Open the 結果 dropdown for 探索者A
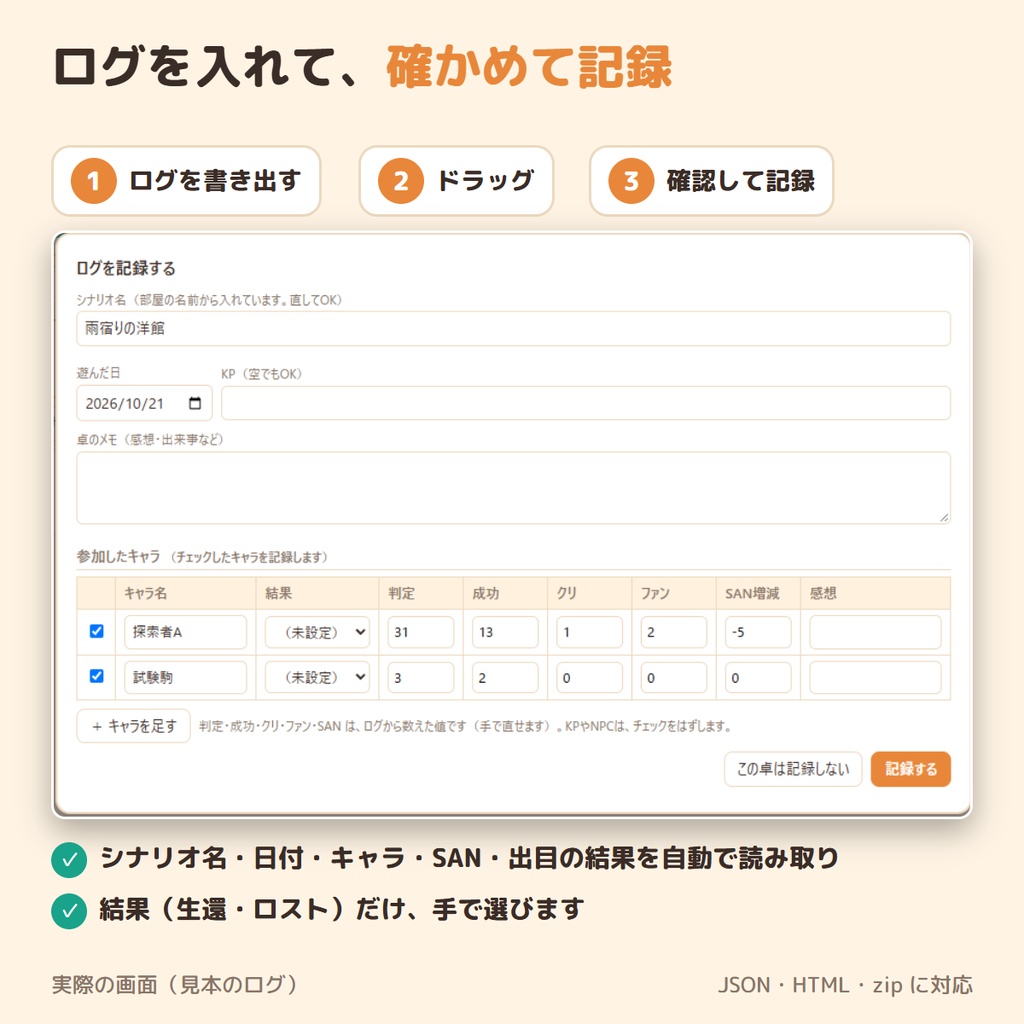 point(317,632)
